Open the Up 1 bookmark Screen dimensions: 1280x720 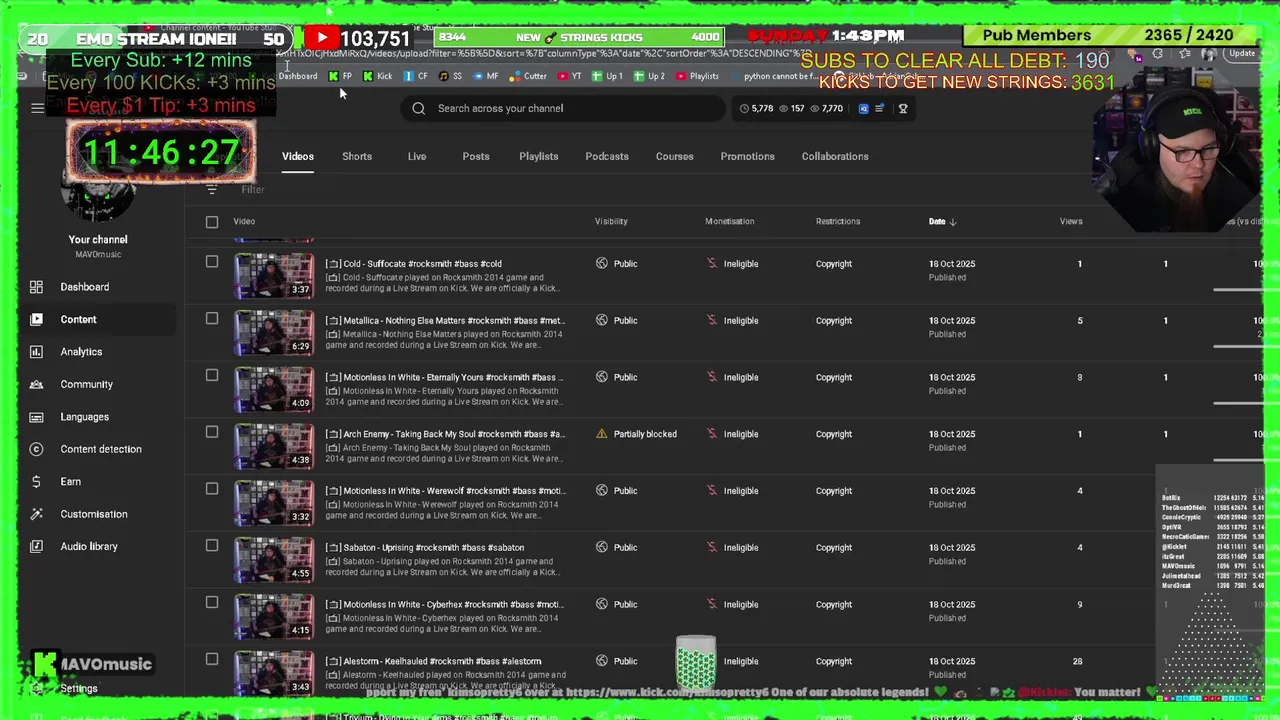click(608, 76)
